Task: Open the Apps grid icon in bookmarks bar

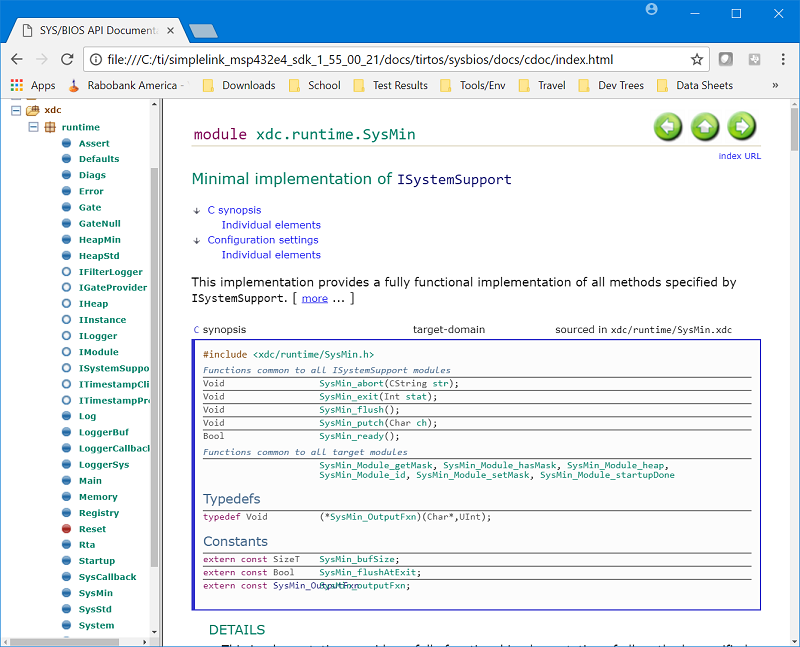Action: (17, 86)
